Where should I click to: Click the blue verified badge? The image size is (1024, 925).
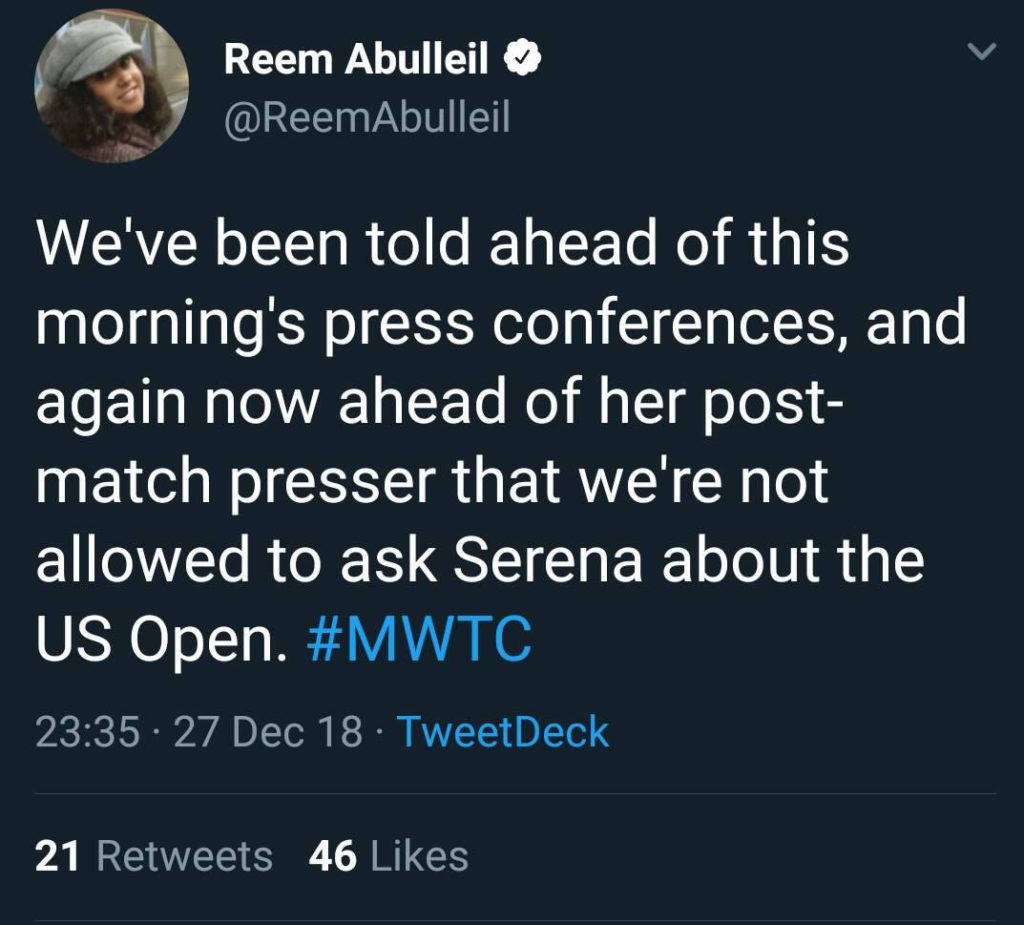(522, 61)
